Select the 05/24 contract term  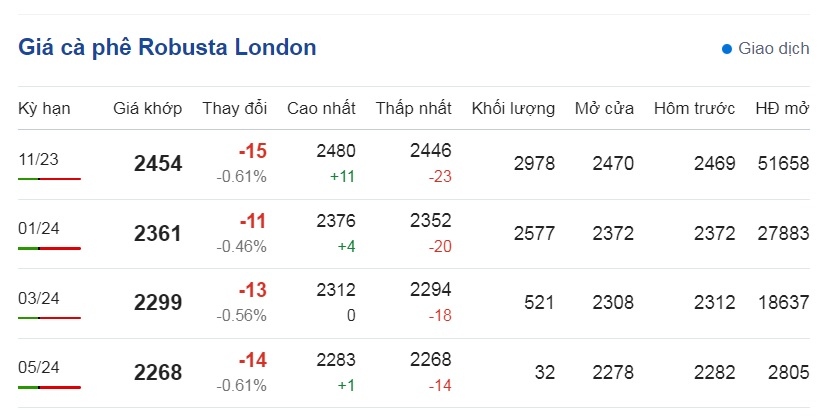click(39, 367)
